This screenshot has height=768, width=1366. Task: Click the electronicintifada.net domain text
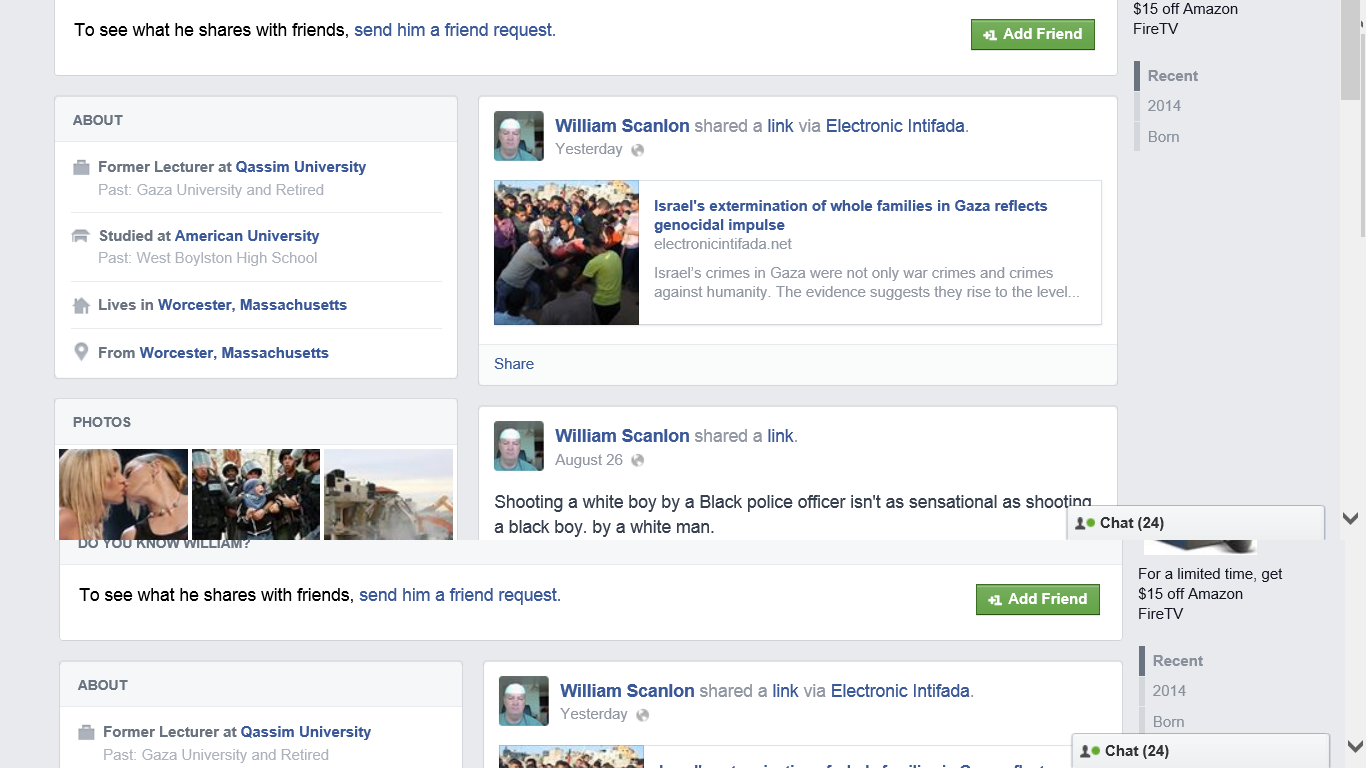point(723,244)
